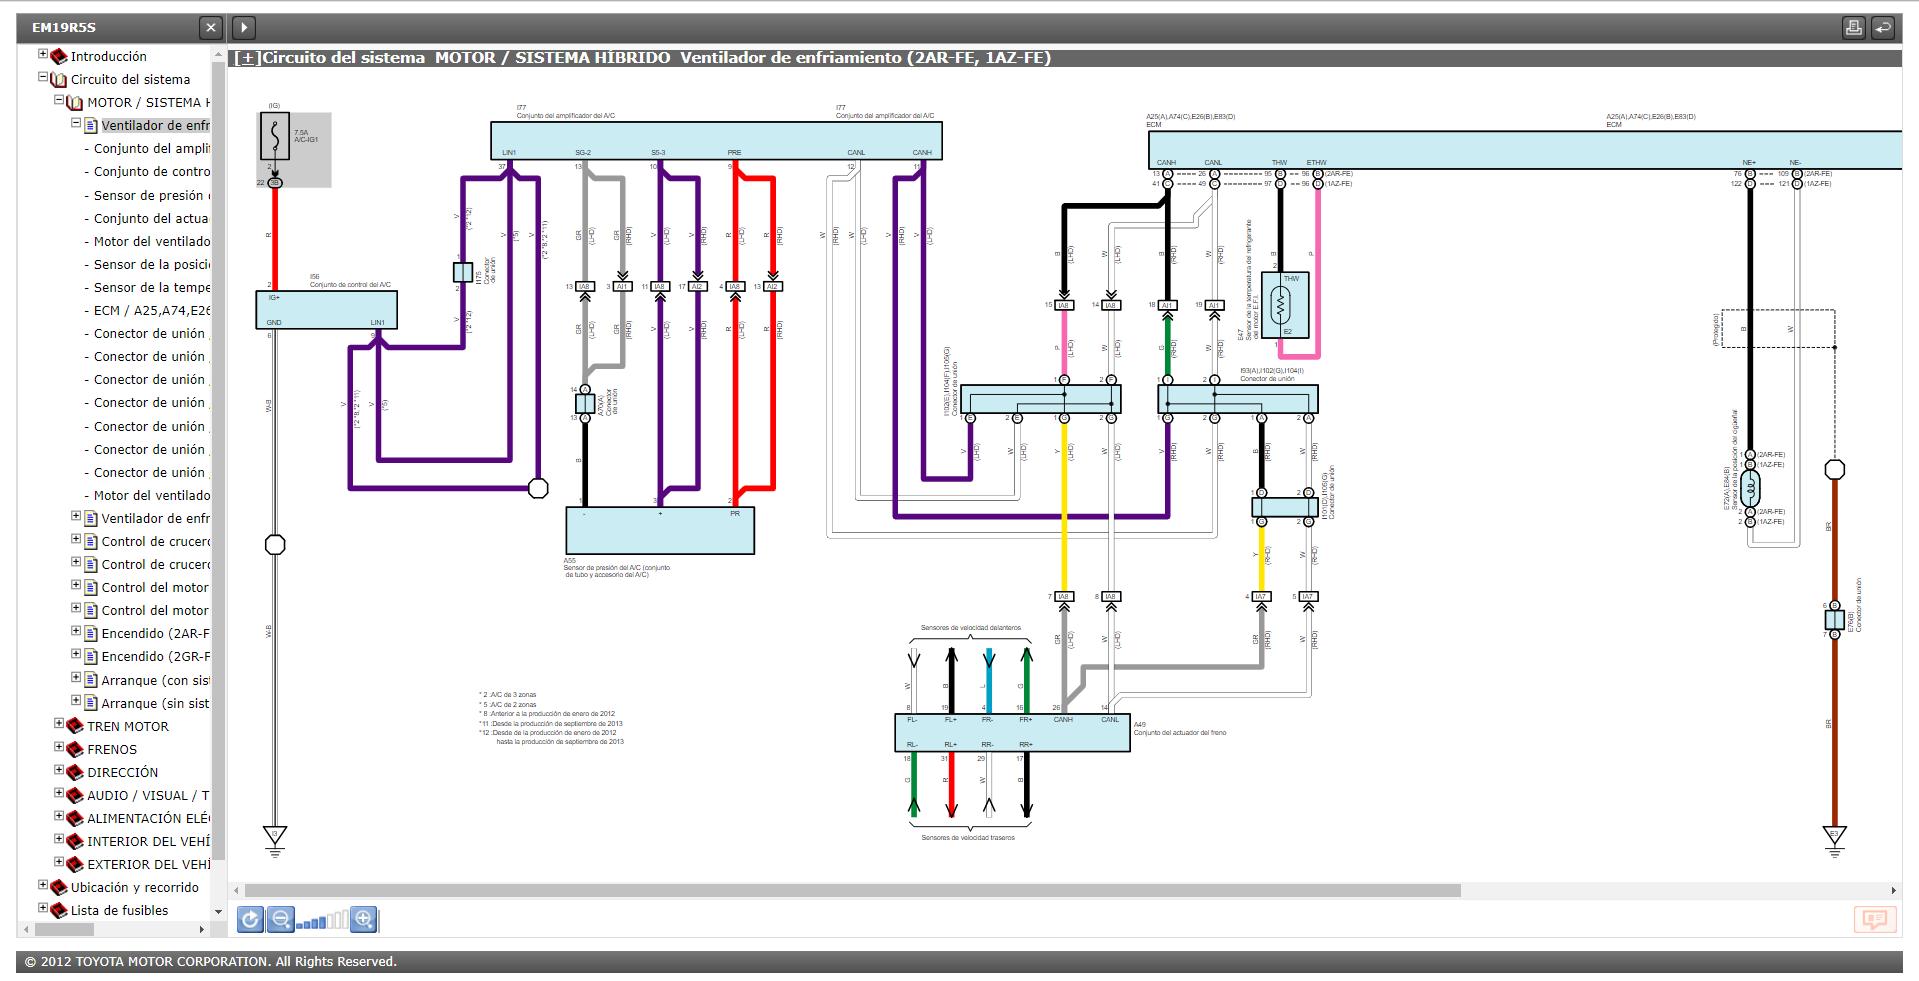Click the 7.5A A/C-IG1 fuse symbol
Screen dimensions: 1919x981
click(274, 137)
